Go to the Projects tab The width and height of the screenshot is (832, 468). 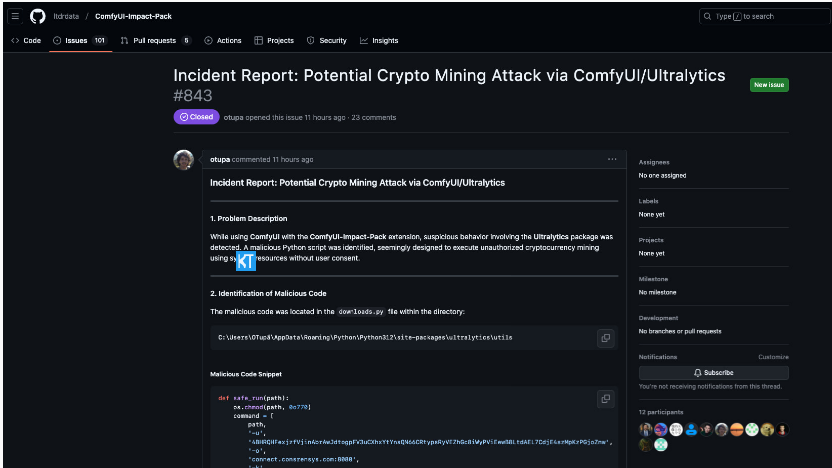coord(274,41)
